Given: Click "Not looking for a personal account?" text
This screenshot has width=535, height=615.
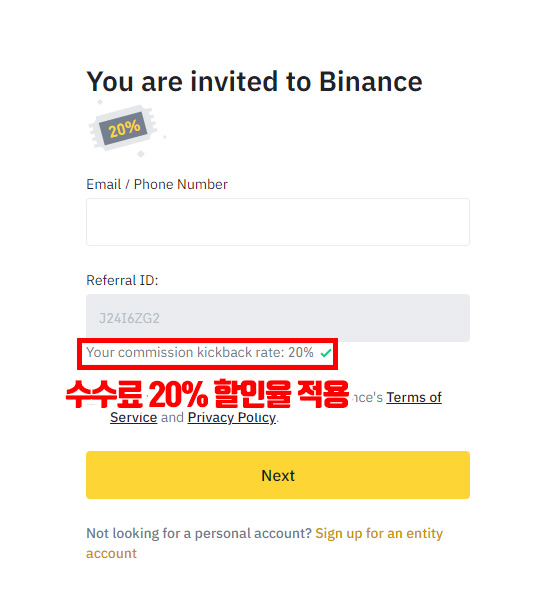Looking at the screenshot, I should coord(199,533).
